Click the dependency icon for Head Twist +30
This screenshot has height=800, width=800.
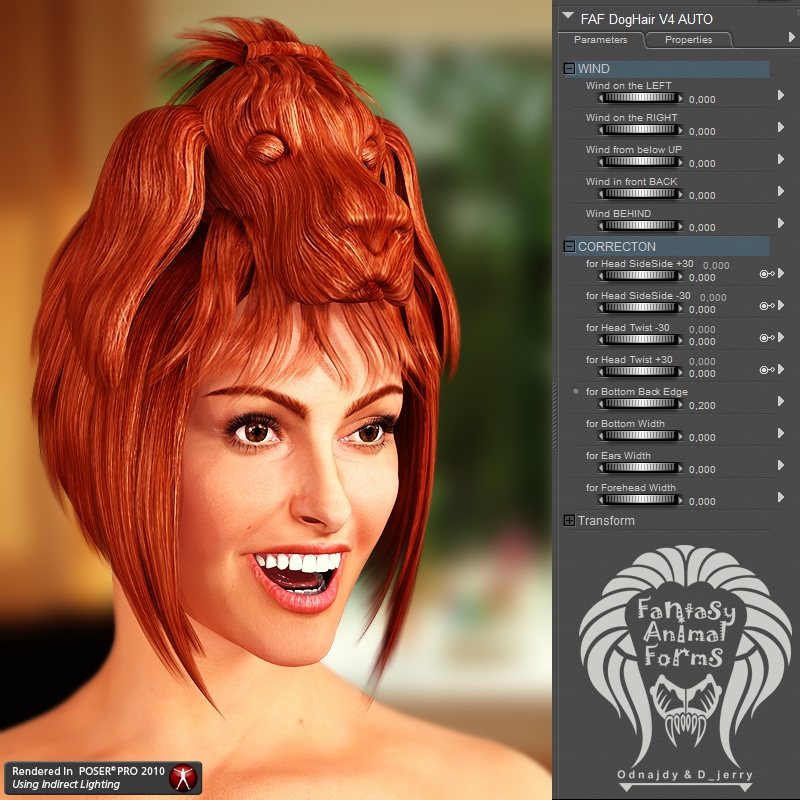(x=767, y=370)
